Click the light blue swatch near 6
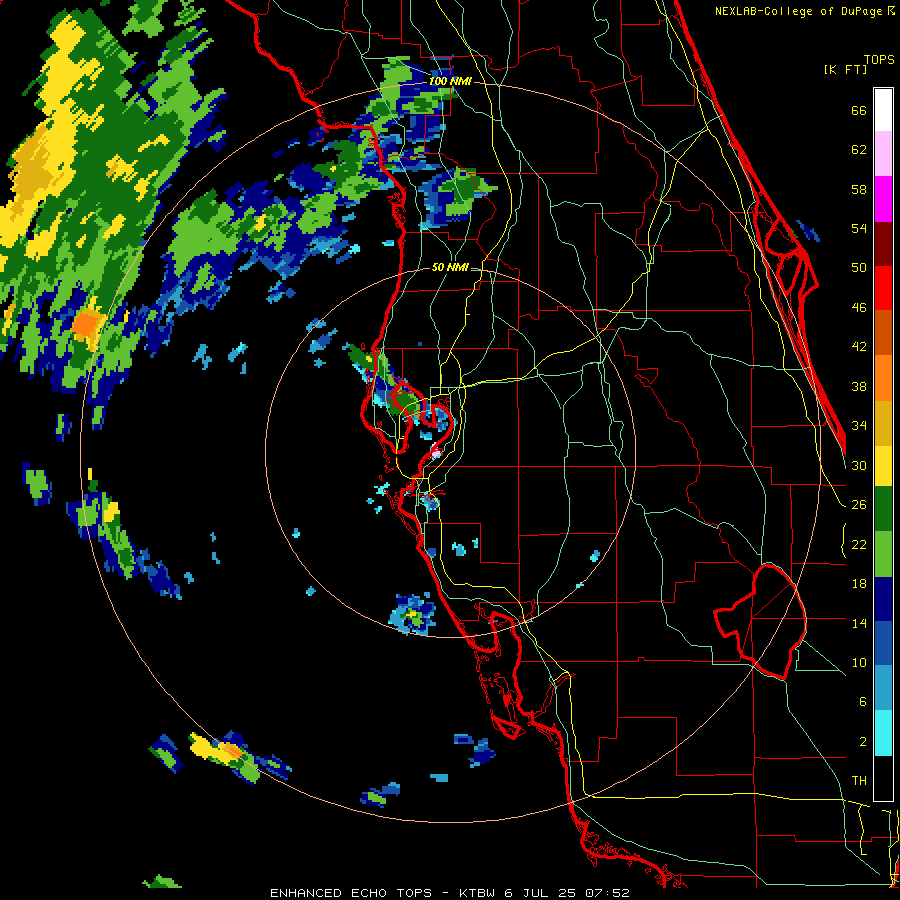The width and height of the screenshot is (900, 900). [883, 688]
